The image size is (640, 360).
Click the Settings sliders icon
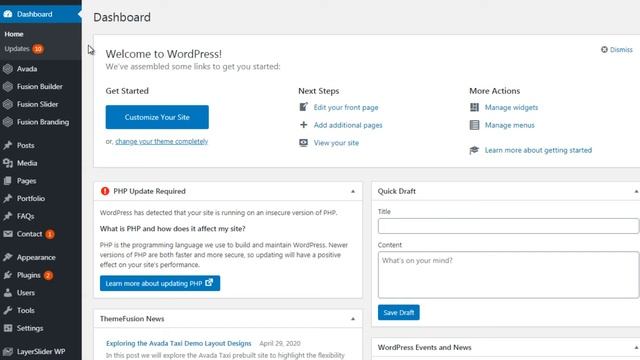8,328
